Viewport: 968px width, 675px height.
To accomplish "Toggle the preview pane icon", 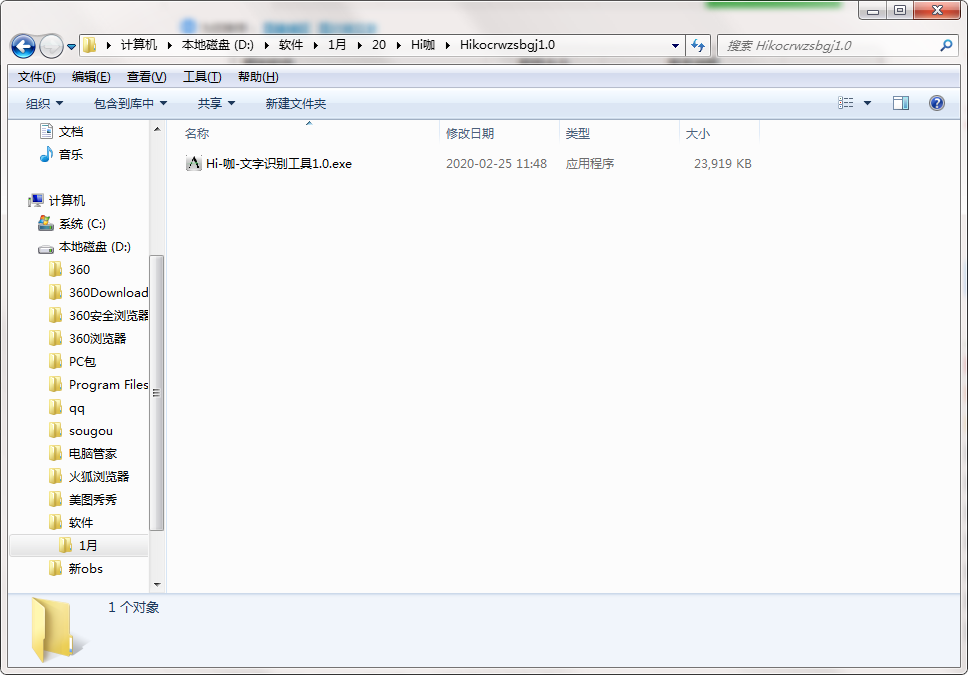I will pyautogui.click(x=901, y=103).
